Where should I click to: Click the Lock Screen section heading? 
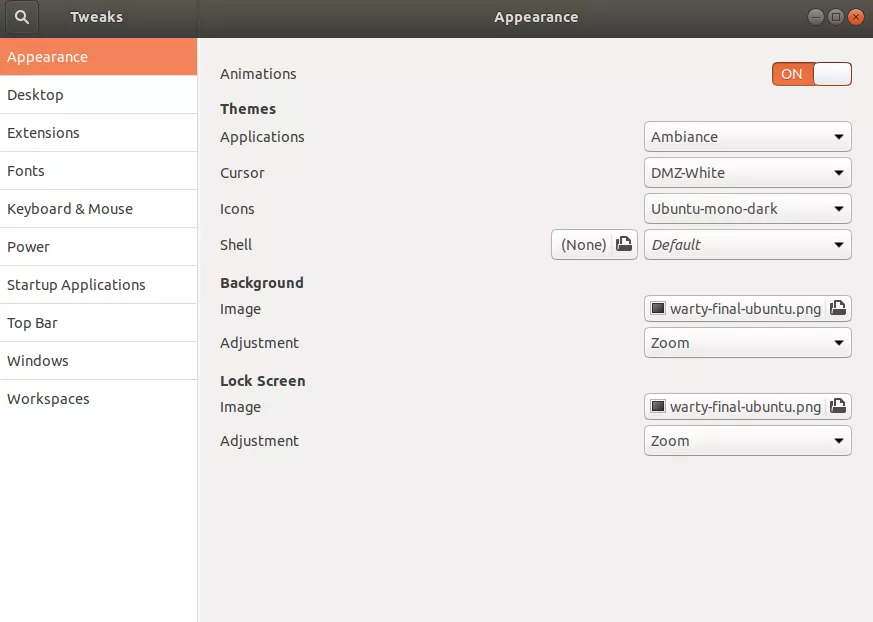coord(263,381)
